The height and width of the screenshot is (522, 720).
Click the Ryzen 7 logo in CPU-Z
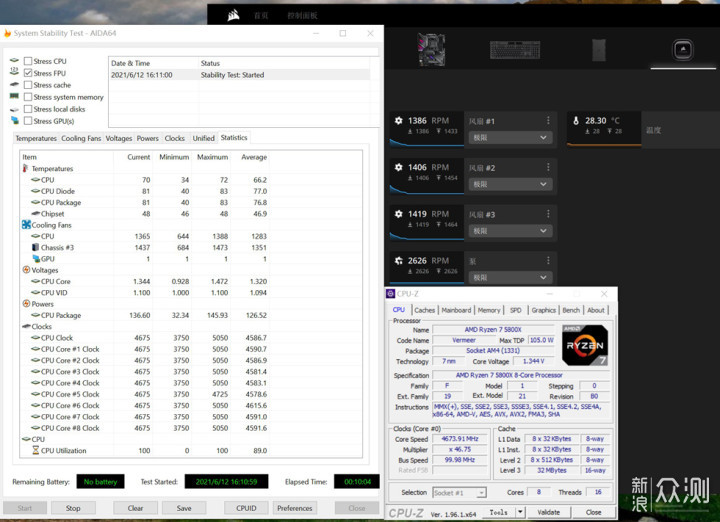[x=585, y=345]
